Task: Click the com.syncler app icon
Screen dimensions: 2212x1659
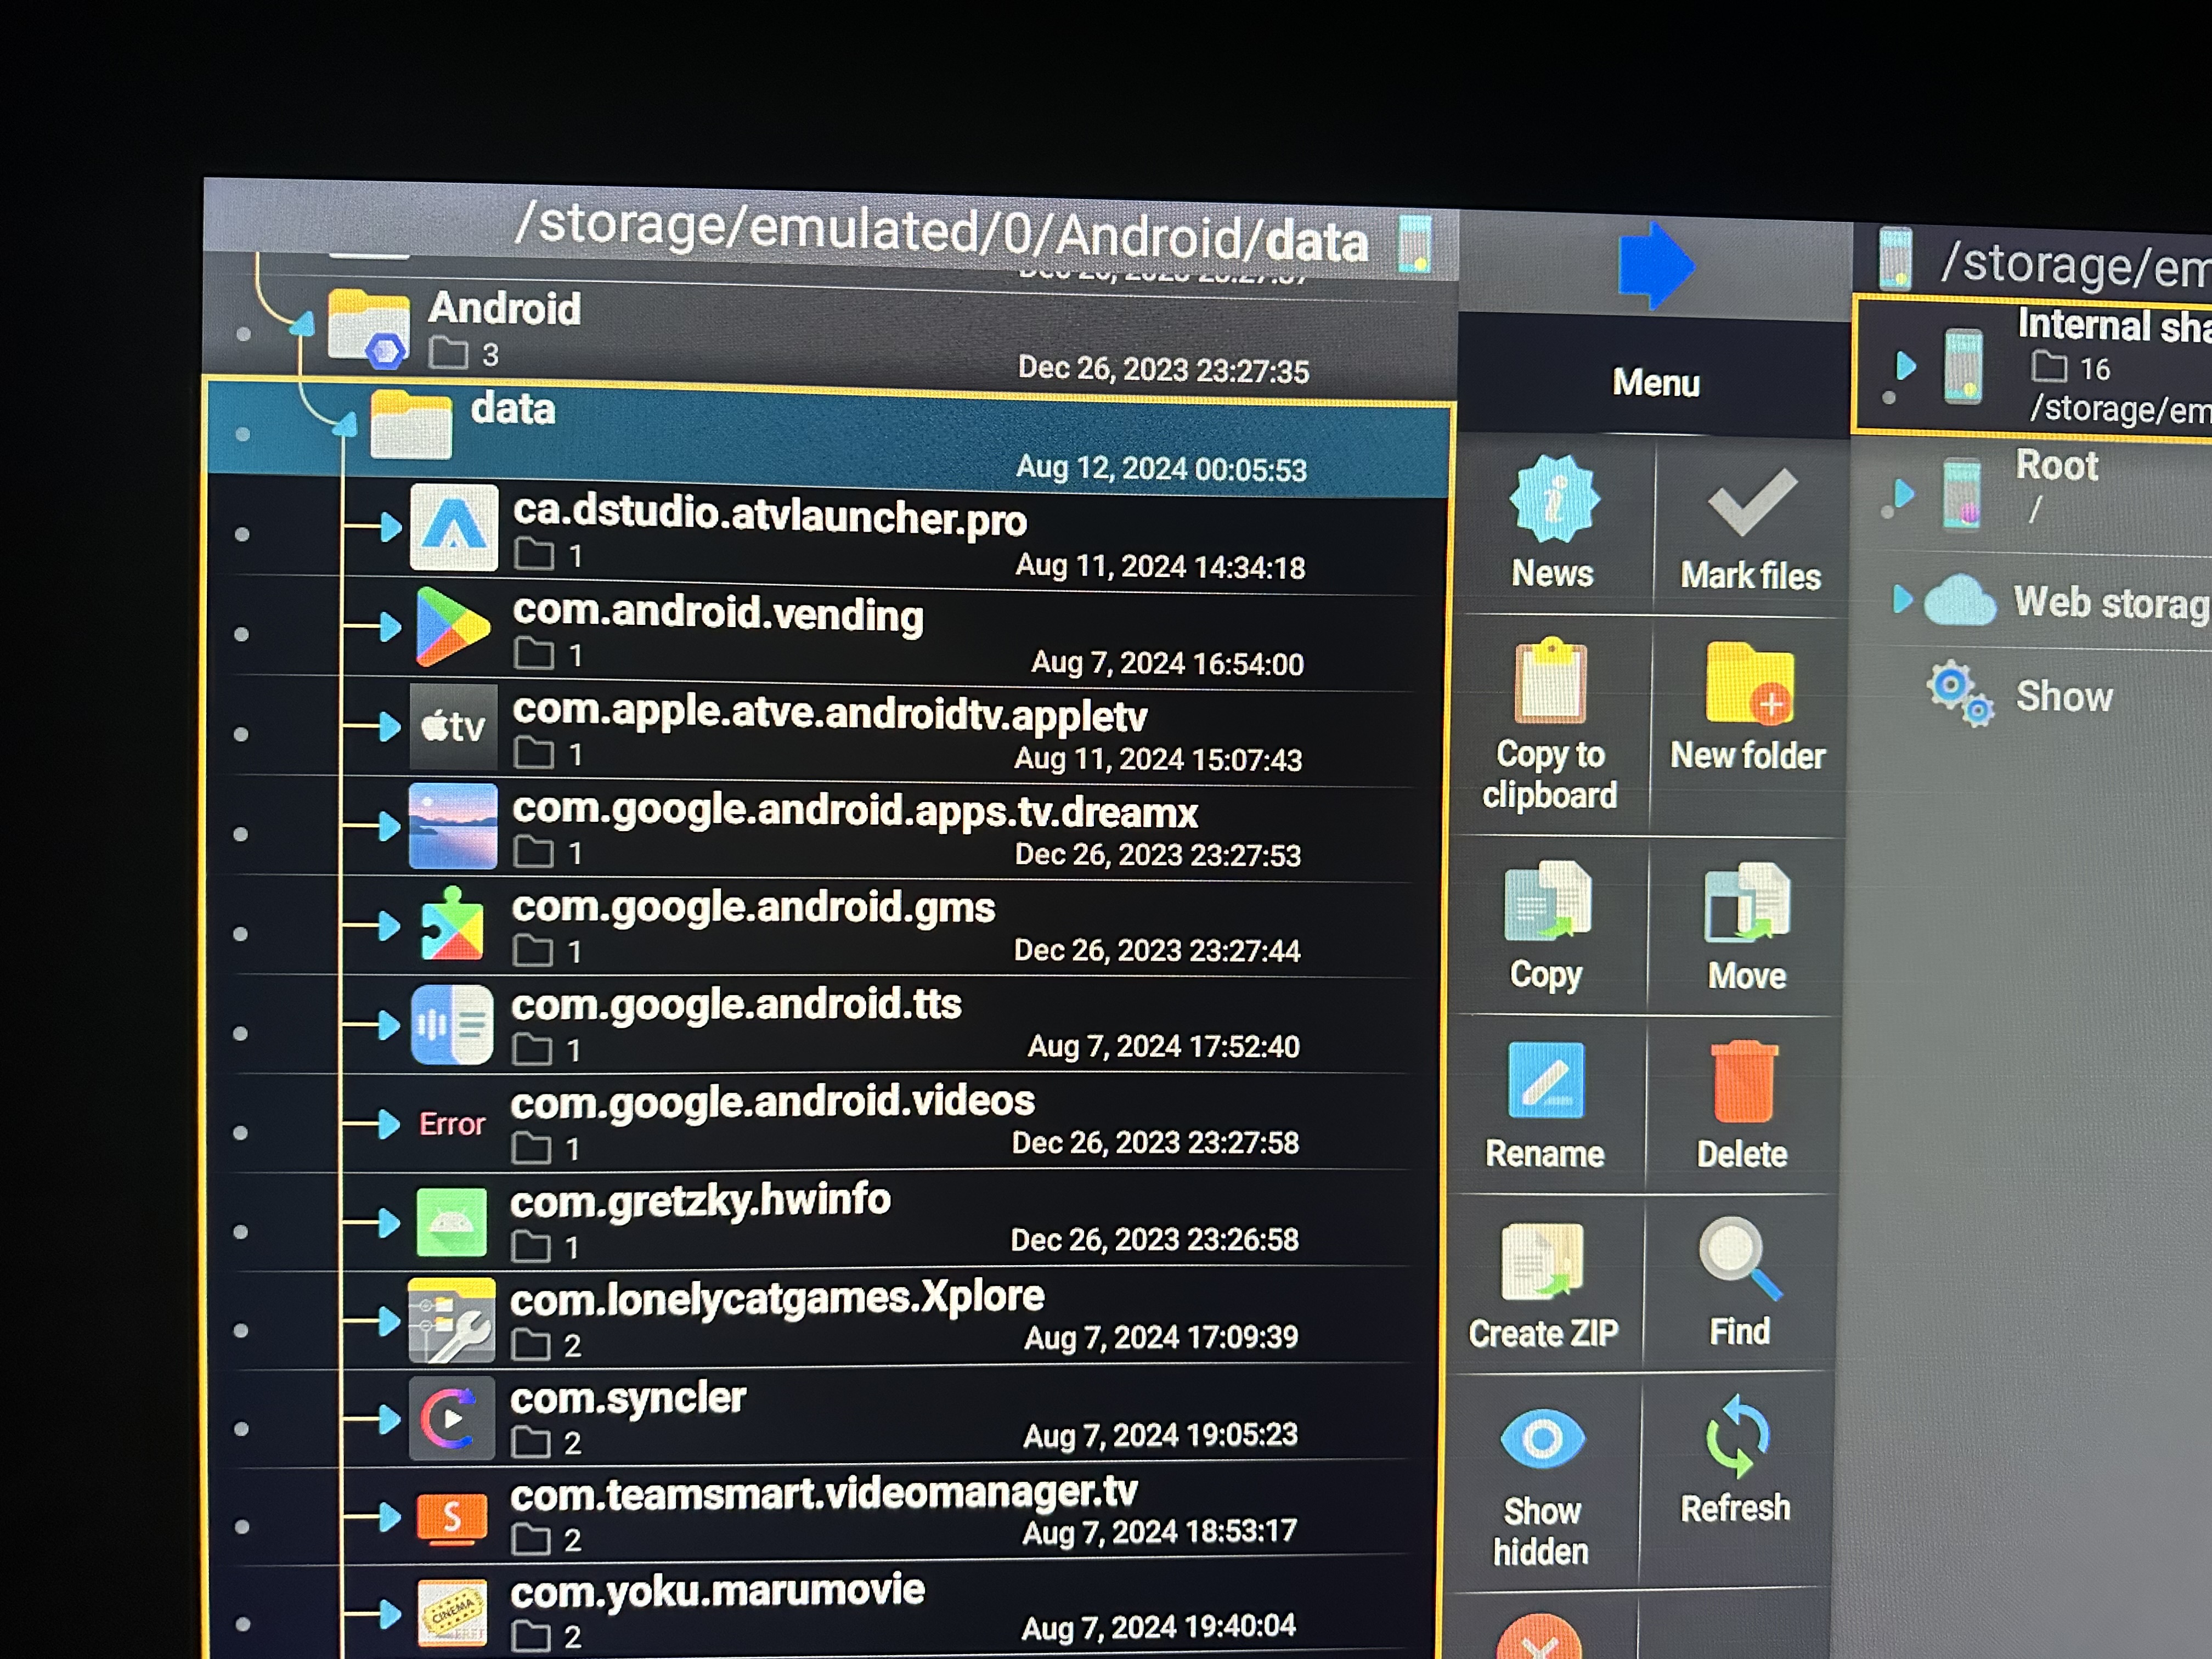Action: (451, 1418)
